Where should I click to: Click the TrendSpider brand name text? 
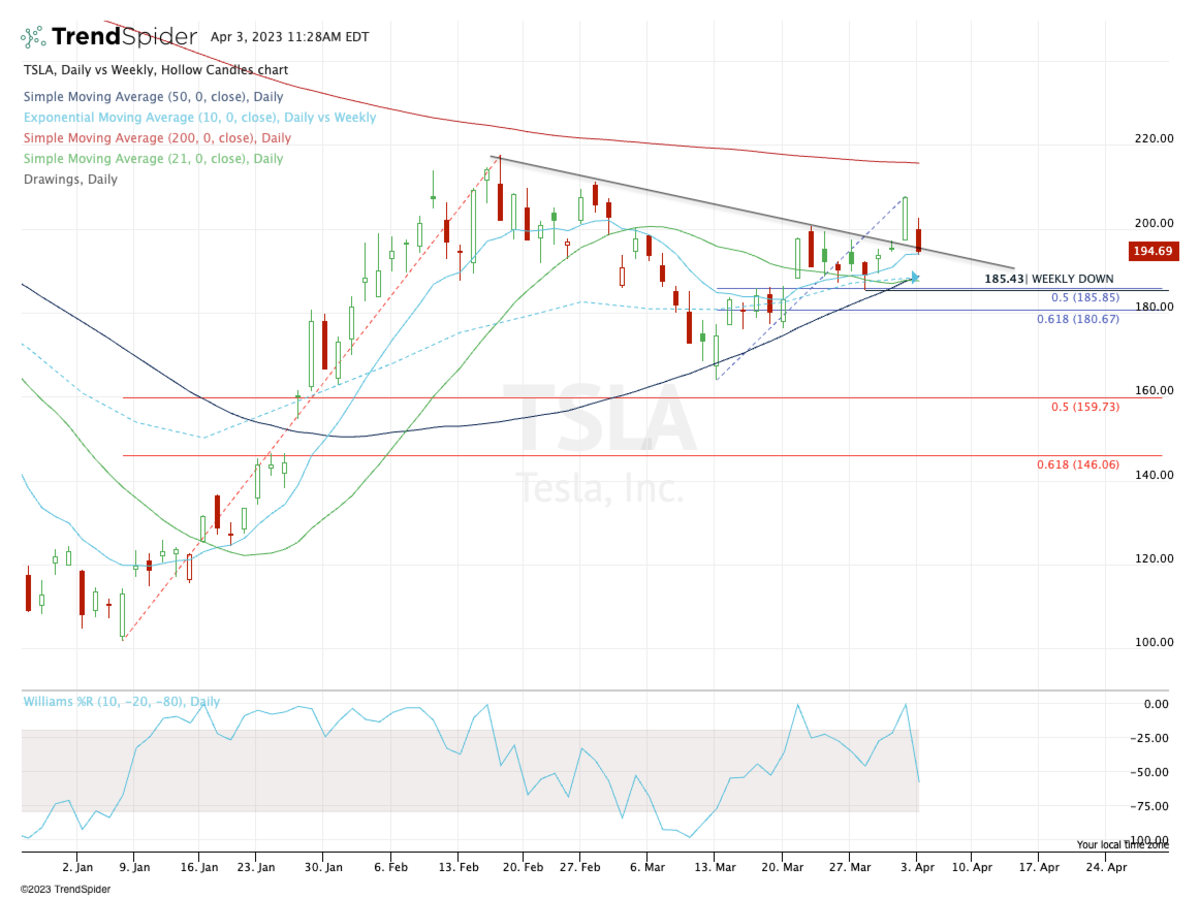pos(124,38)
